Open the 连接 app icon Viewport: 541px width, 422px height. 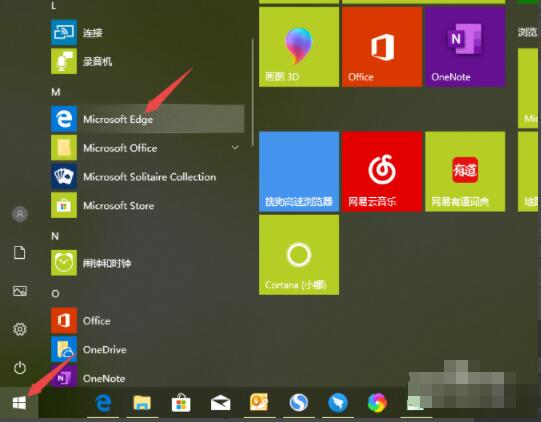[x=64, y=33]
